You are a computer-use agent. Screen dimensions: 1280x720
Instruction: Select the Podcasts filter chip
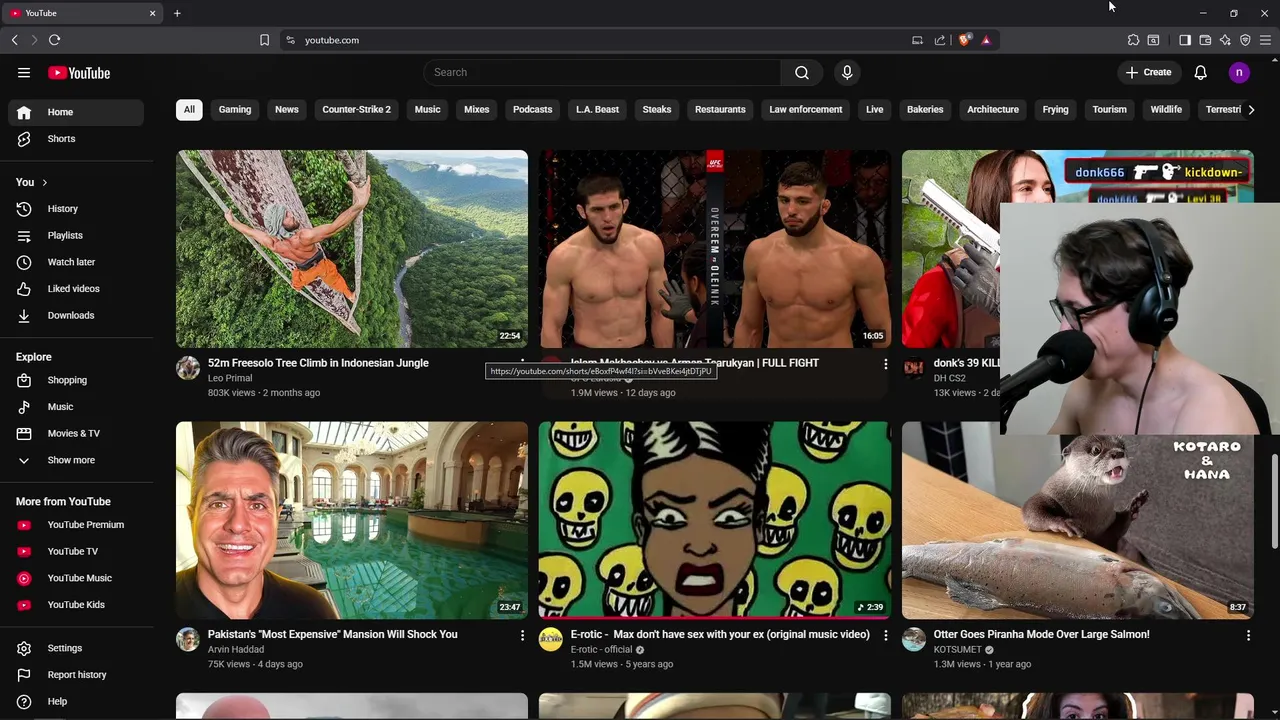point(532,110)
